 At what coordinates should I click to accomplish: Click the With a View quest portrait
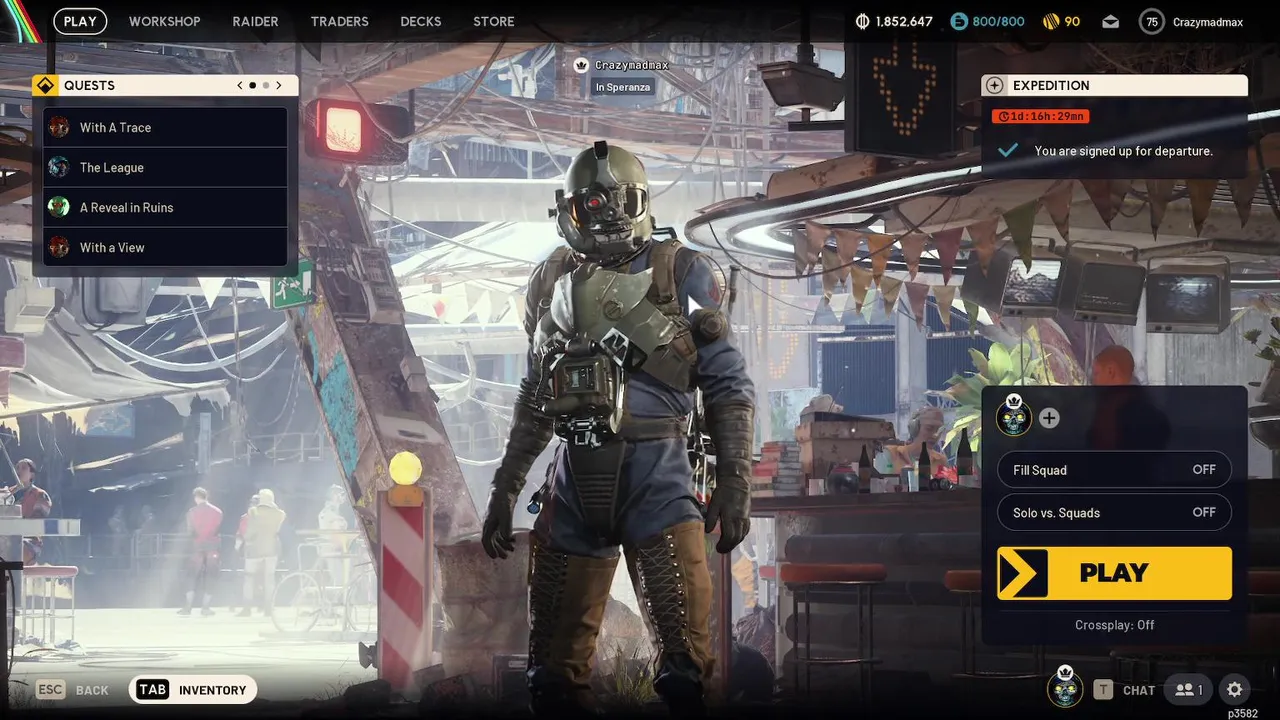59,247
